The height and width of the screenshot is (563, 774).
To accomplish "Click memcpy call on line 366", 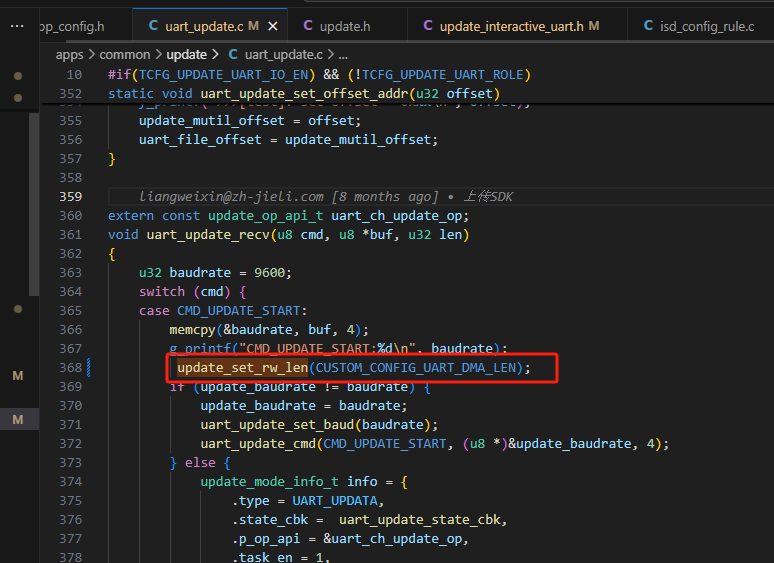I will (193, 330).
